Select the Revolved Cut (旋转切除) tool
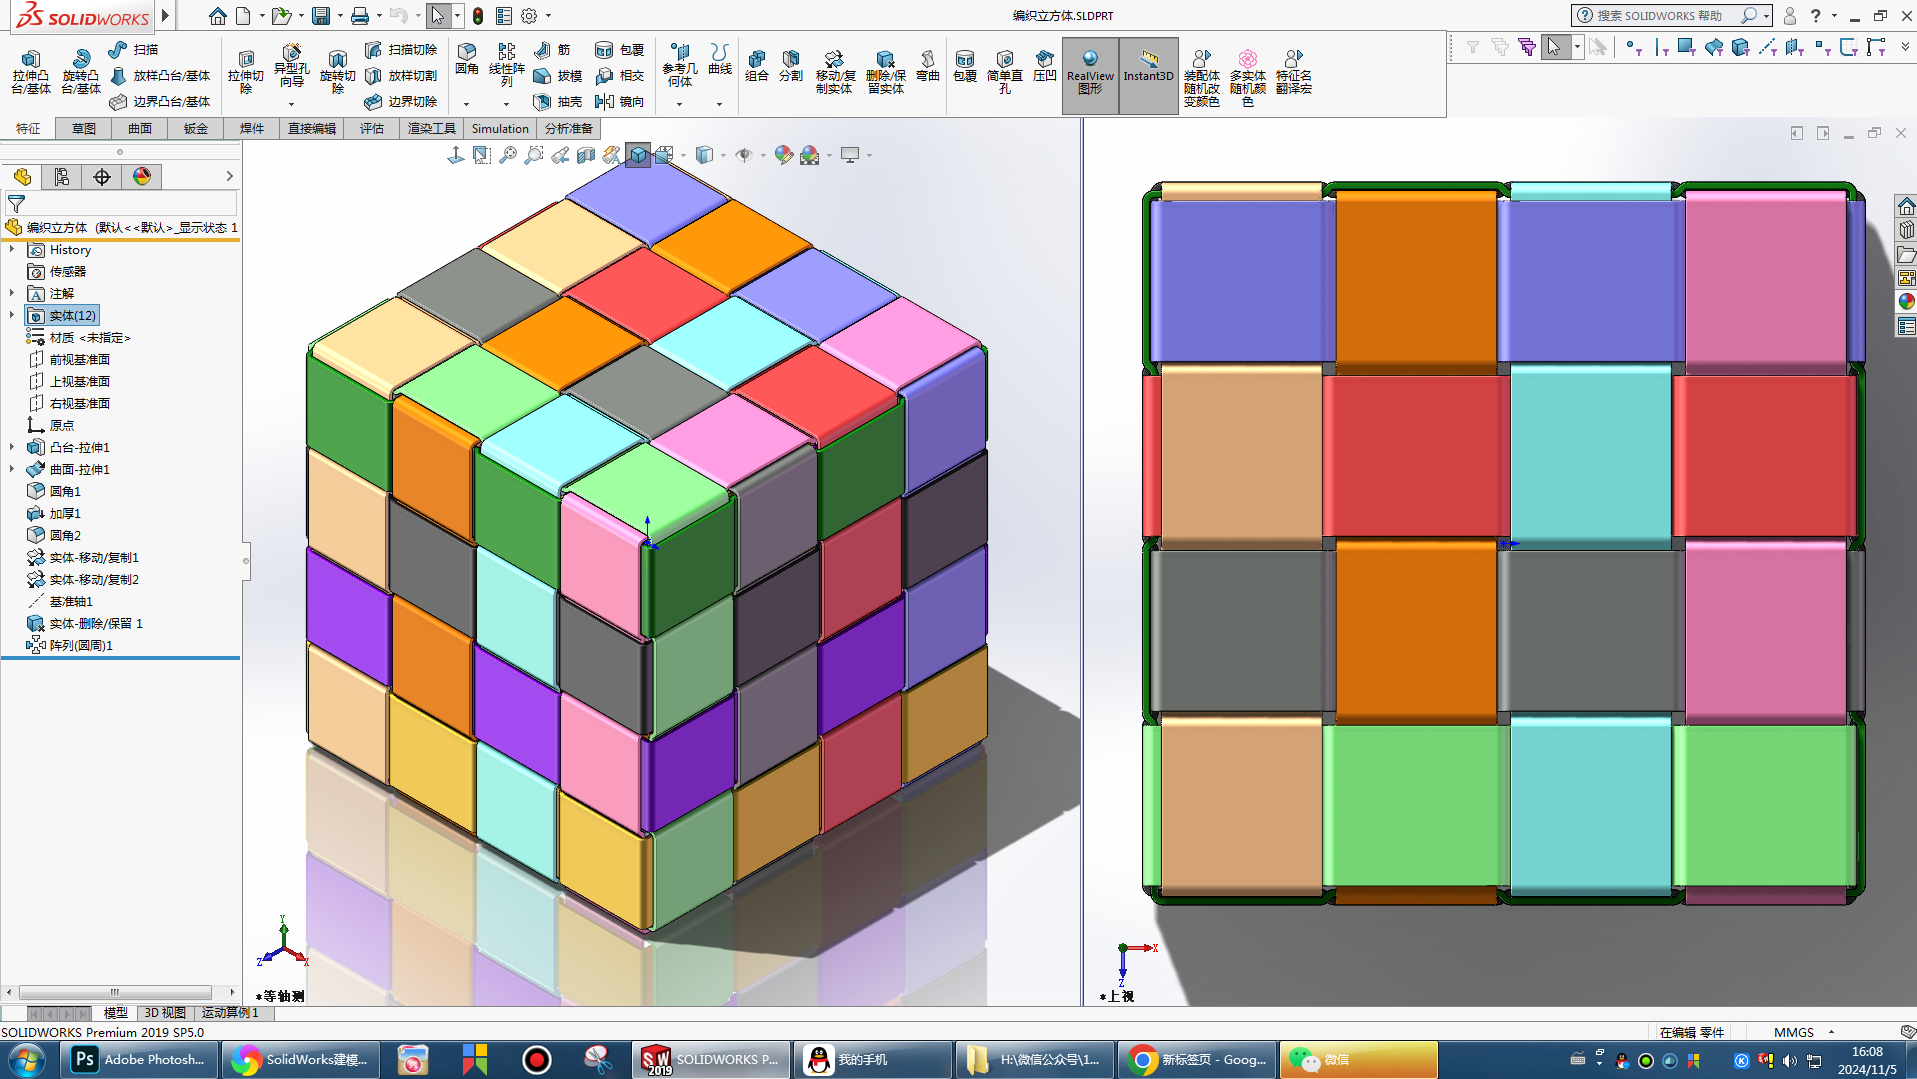This screenshot has height=1079, width=1917. pos(338,72)
